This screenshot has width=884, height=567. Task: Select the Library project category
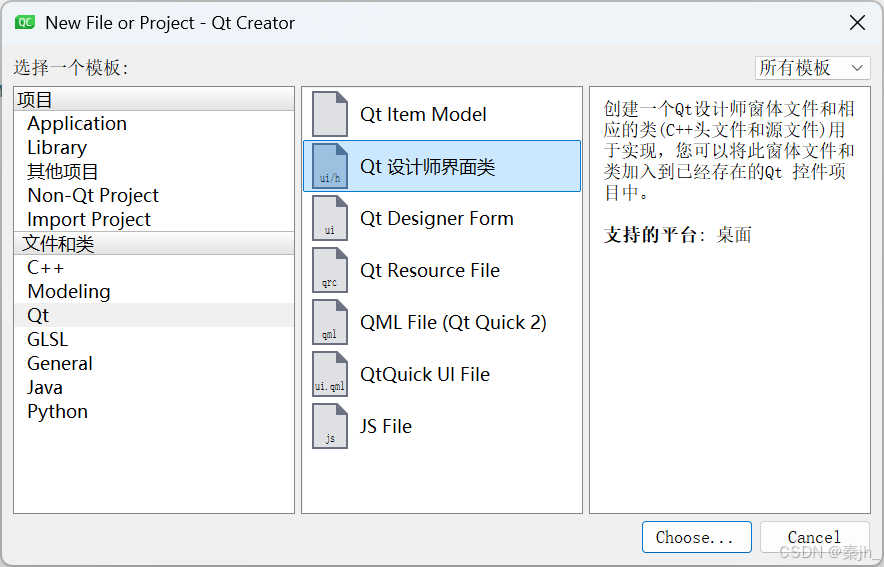coord(154,148)
